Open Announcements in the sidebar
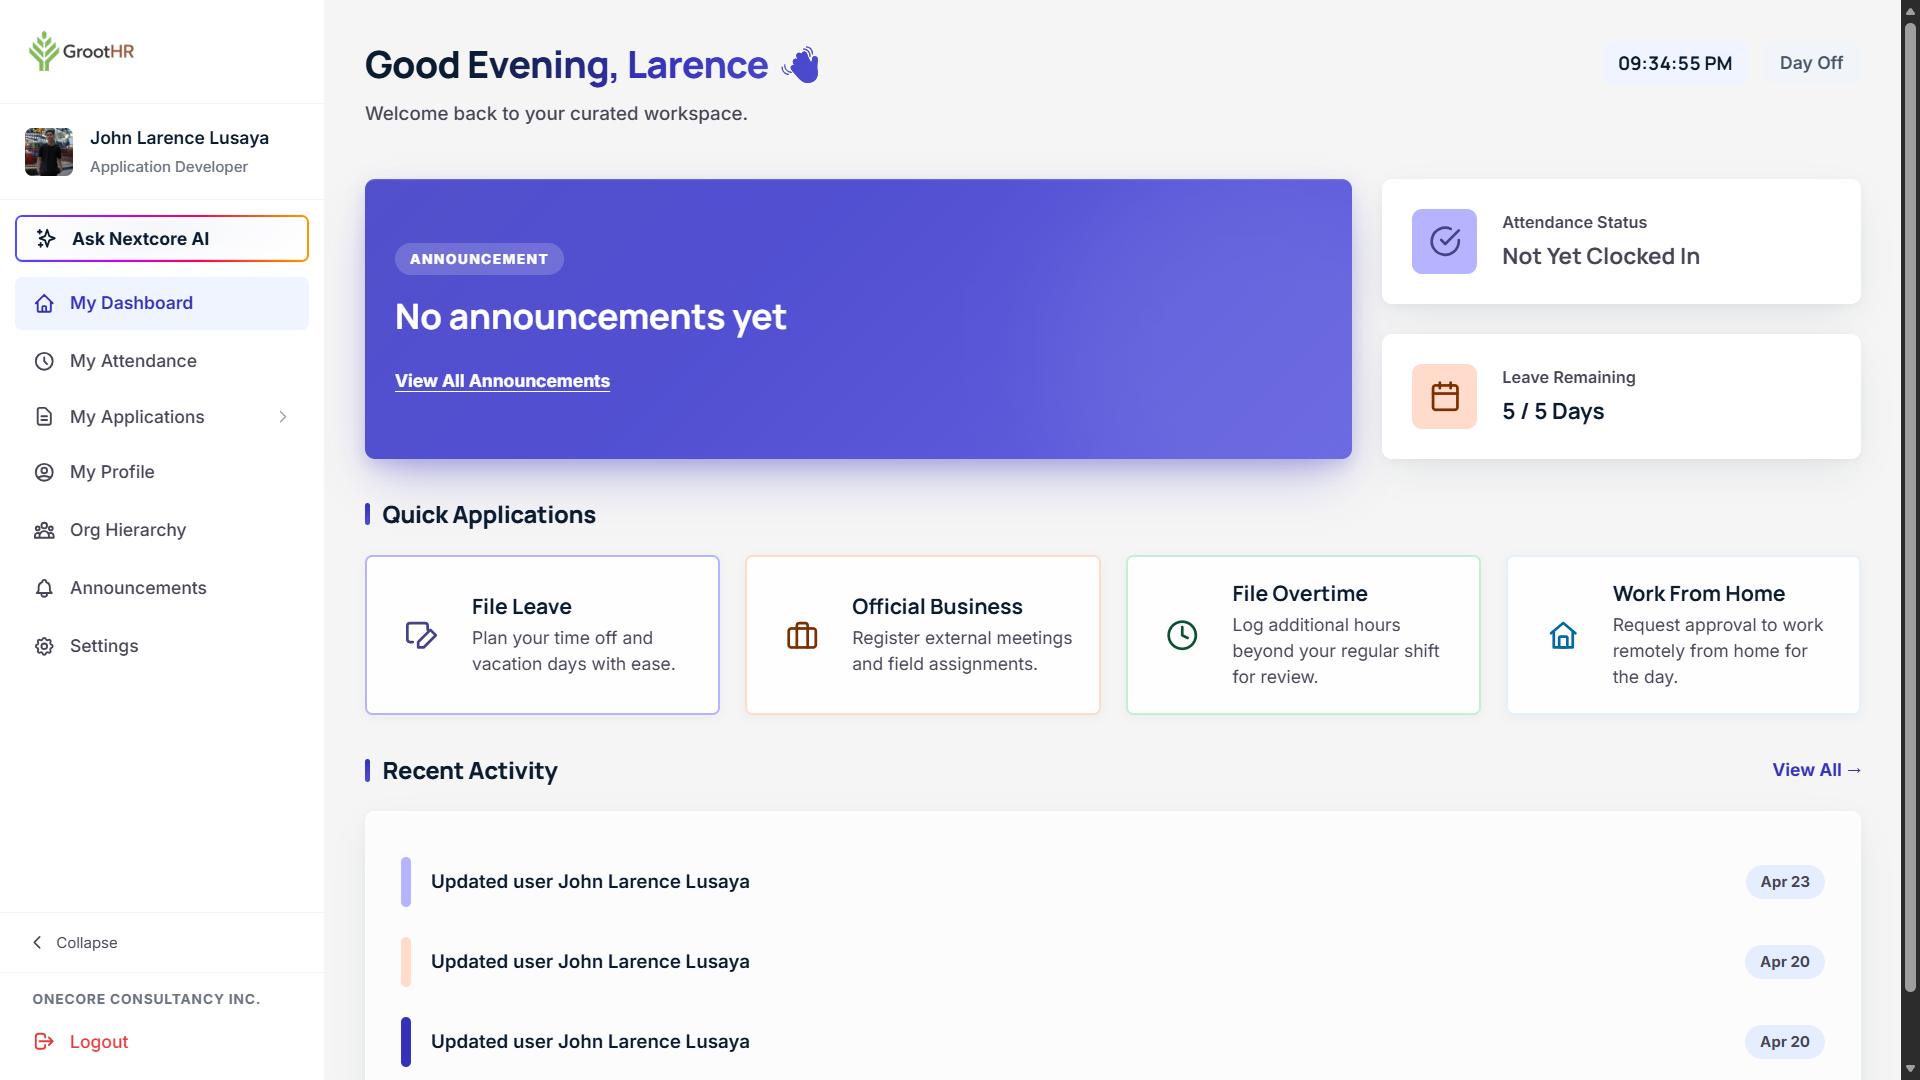This screenshot has height=1080, width=1920. point(162,588)
